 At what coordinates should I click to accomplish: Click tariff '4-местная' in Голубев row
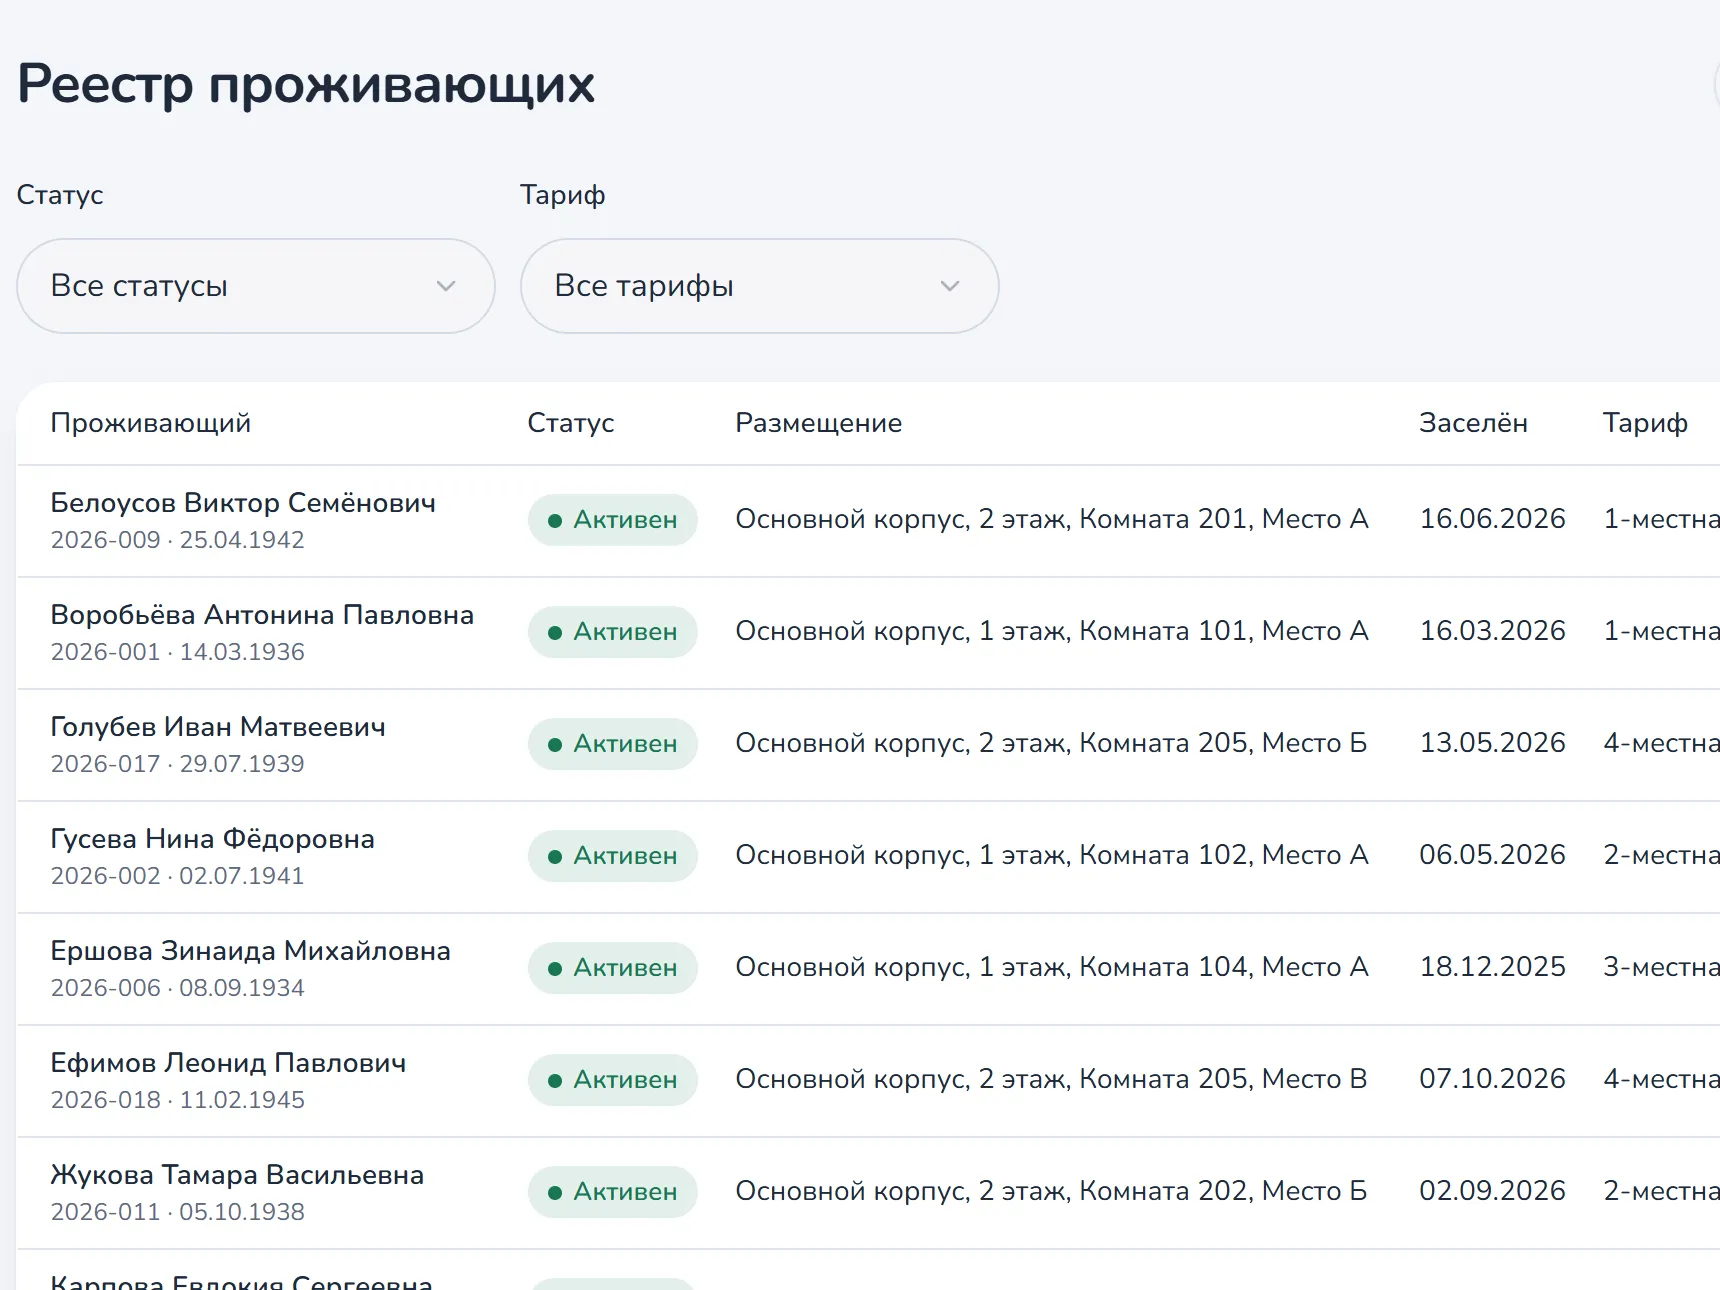[x=1662, y=743]
